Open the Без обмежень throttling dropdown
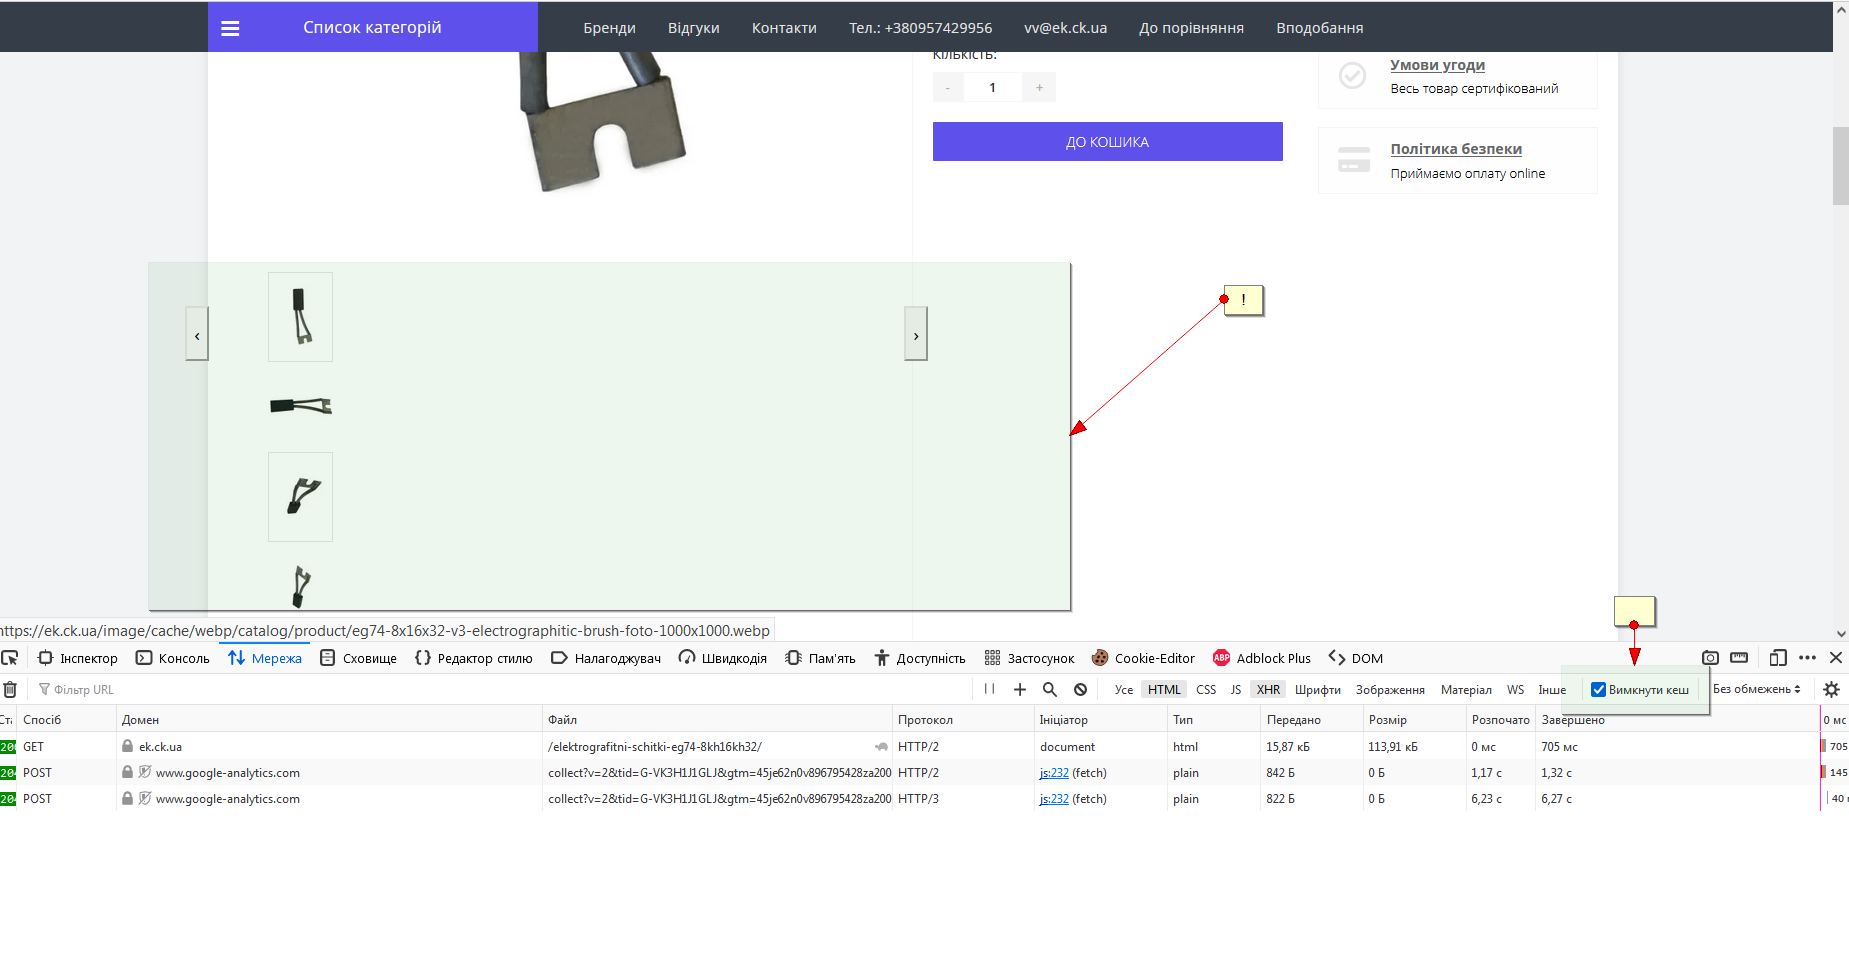Viewport: 1849px width, 966px height. pos(1757,689)
